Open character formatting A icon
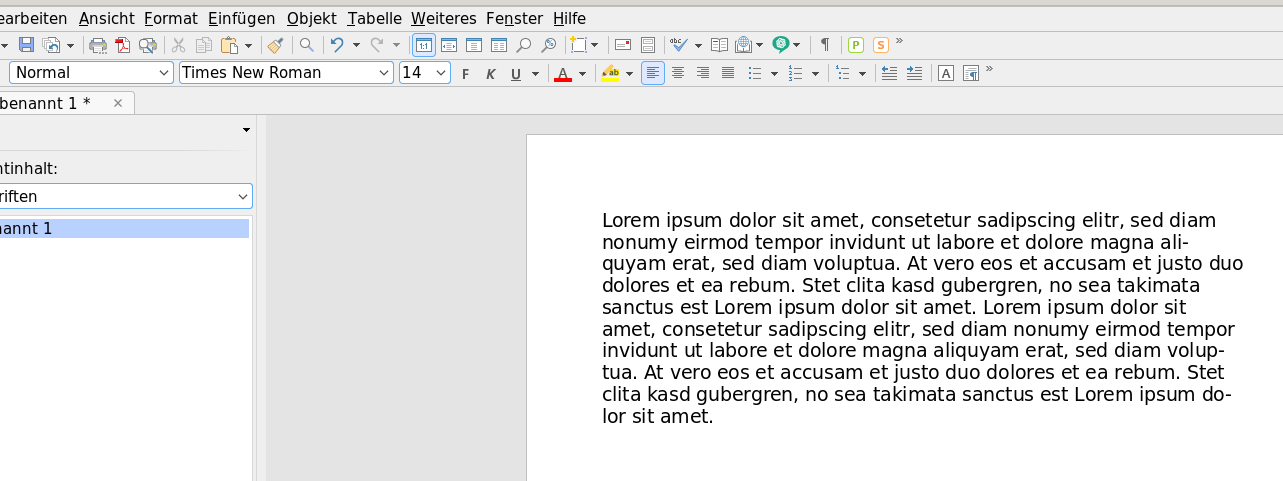The image size is (1283, 481). click(946, 73)
